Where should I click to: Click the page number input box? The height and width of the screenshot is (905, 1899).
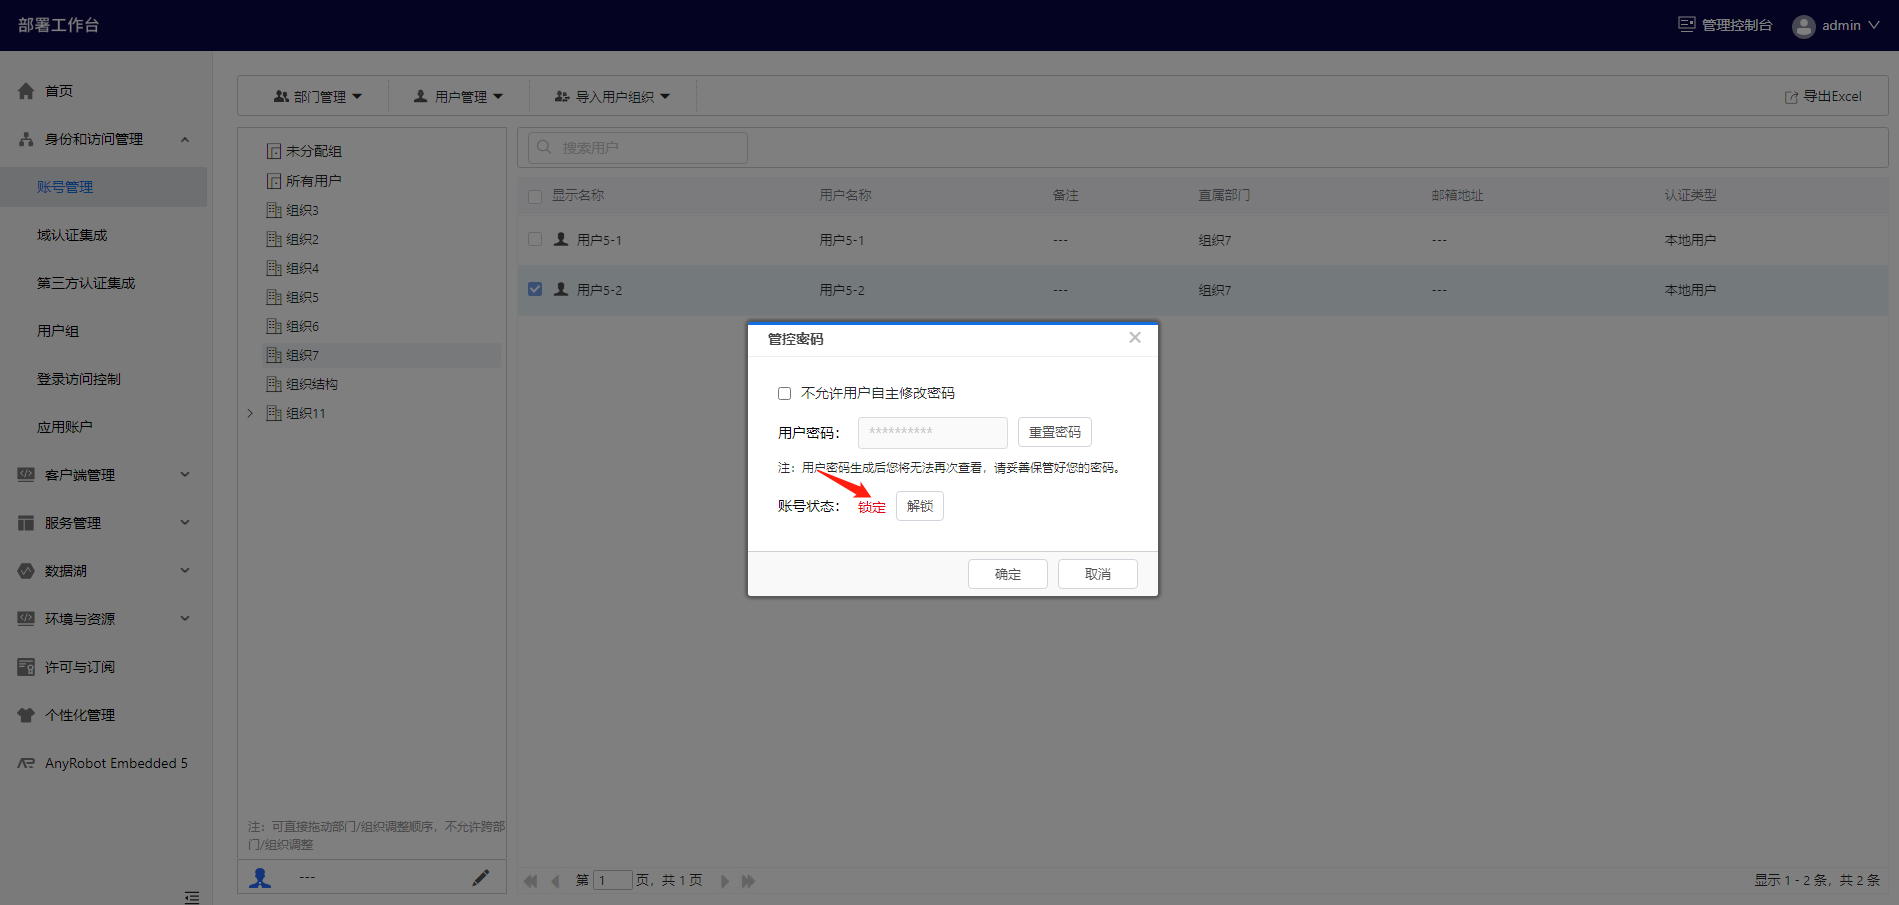coord(613,881)
